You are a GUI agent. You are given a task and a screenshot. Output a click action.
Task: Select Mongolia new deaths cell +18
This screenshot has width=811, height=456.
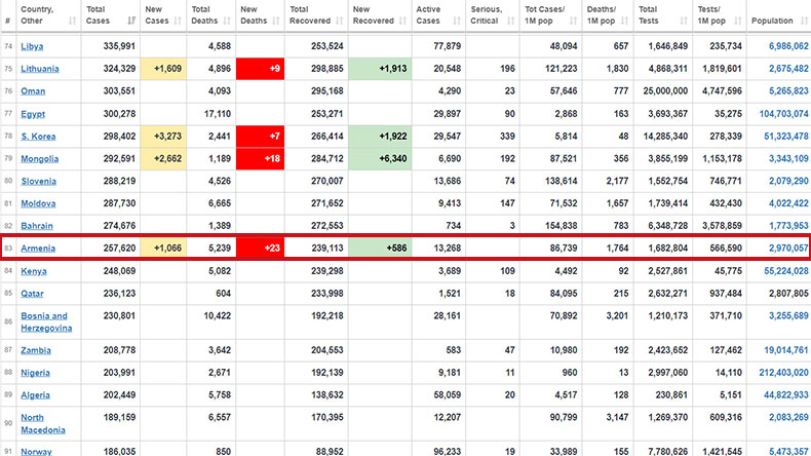click(260, 159)
